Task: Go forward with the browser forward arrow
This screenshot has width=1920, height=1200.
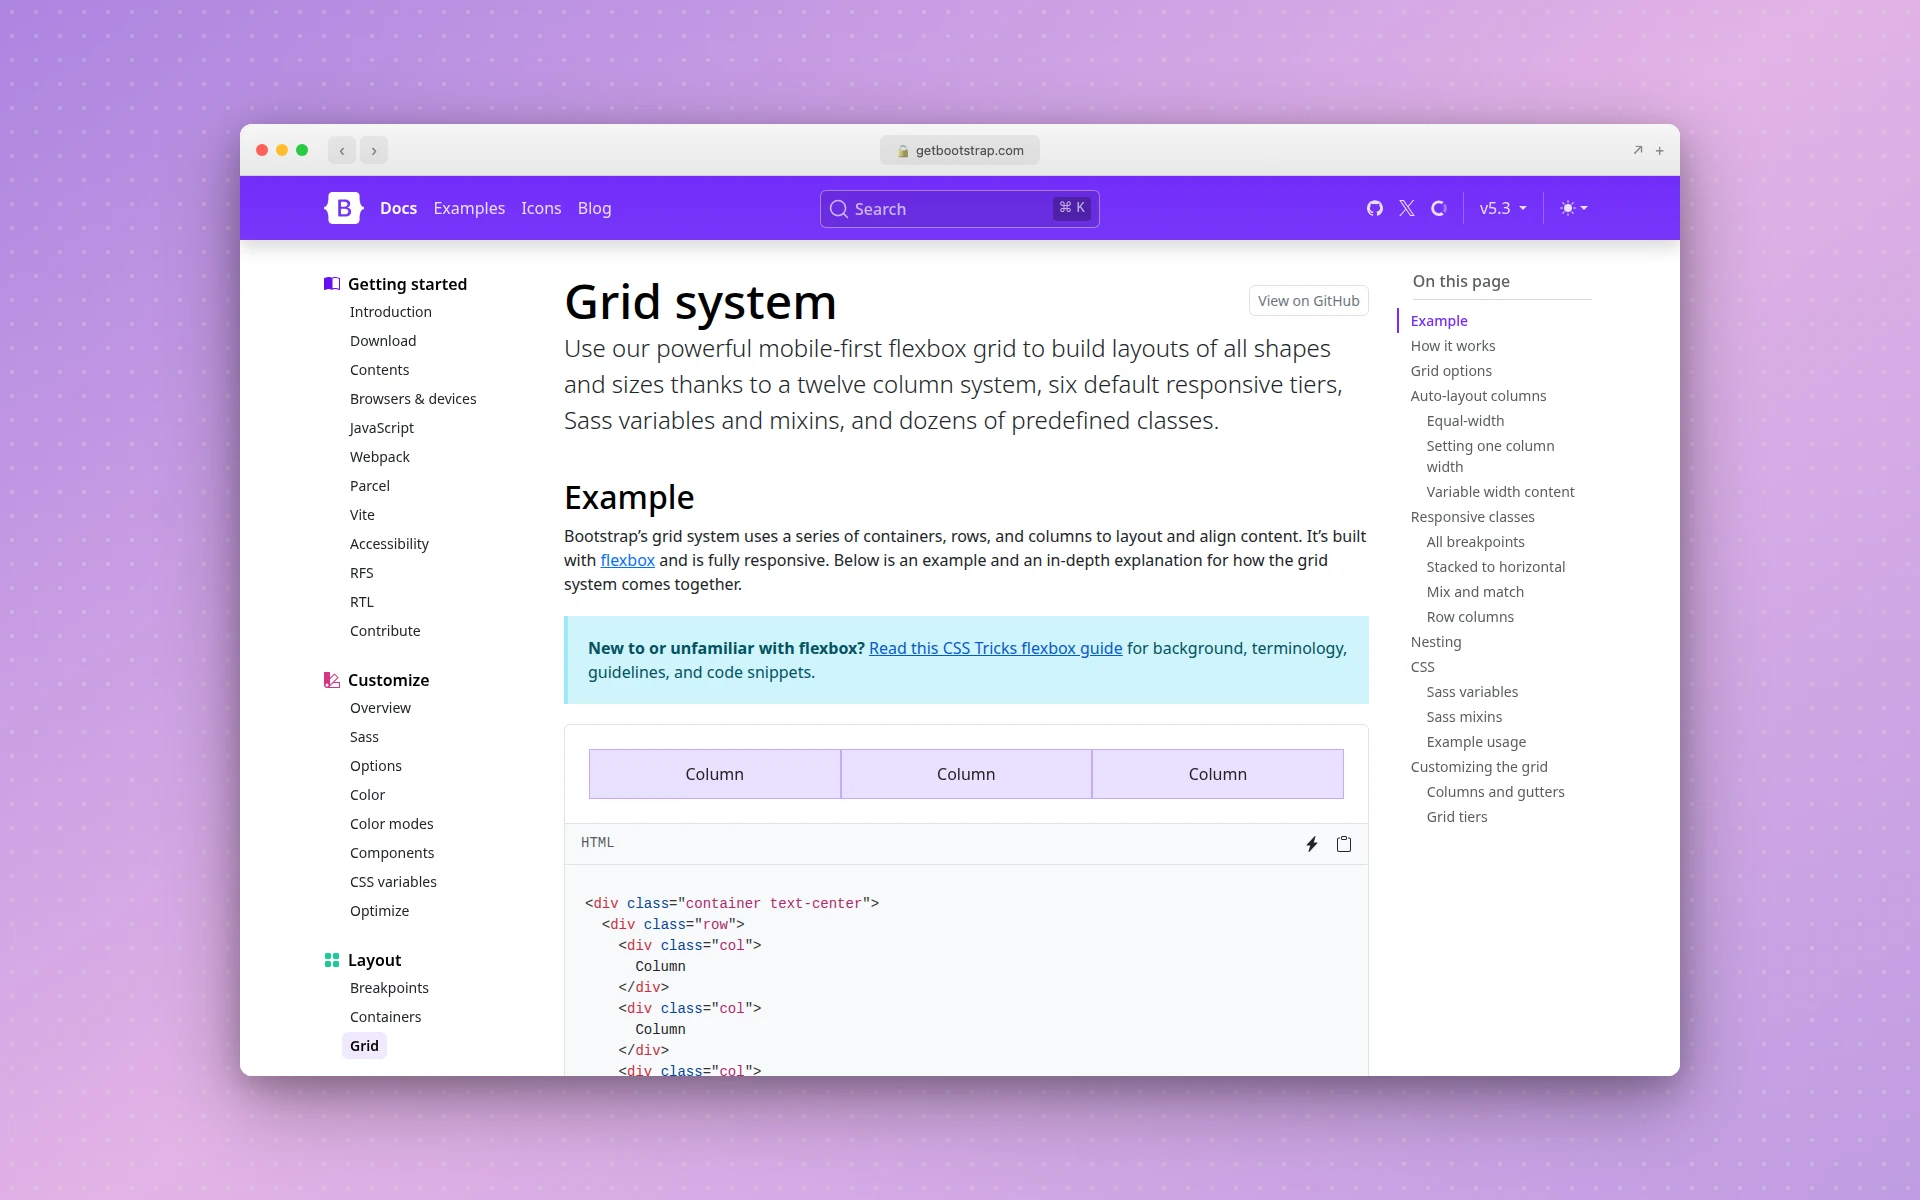Action: (374, 151)
